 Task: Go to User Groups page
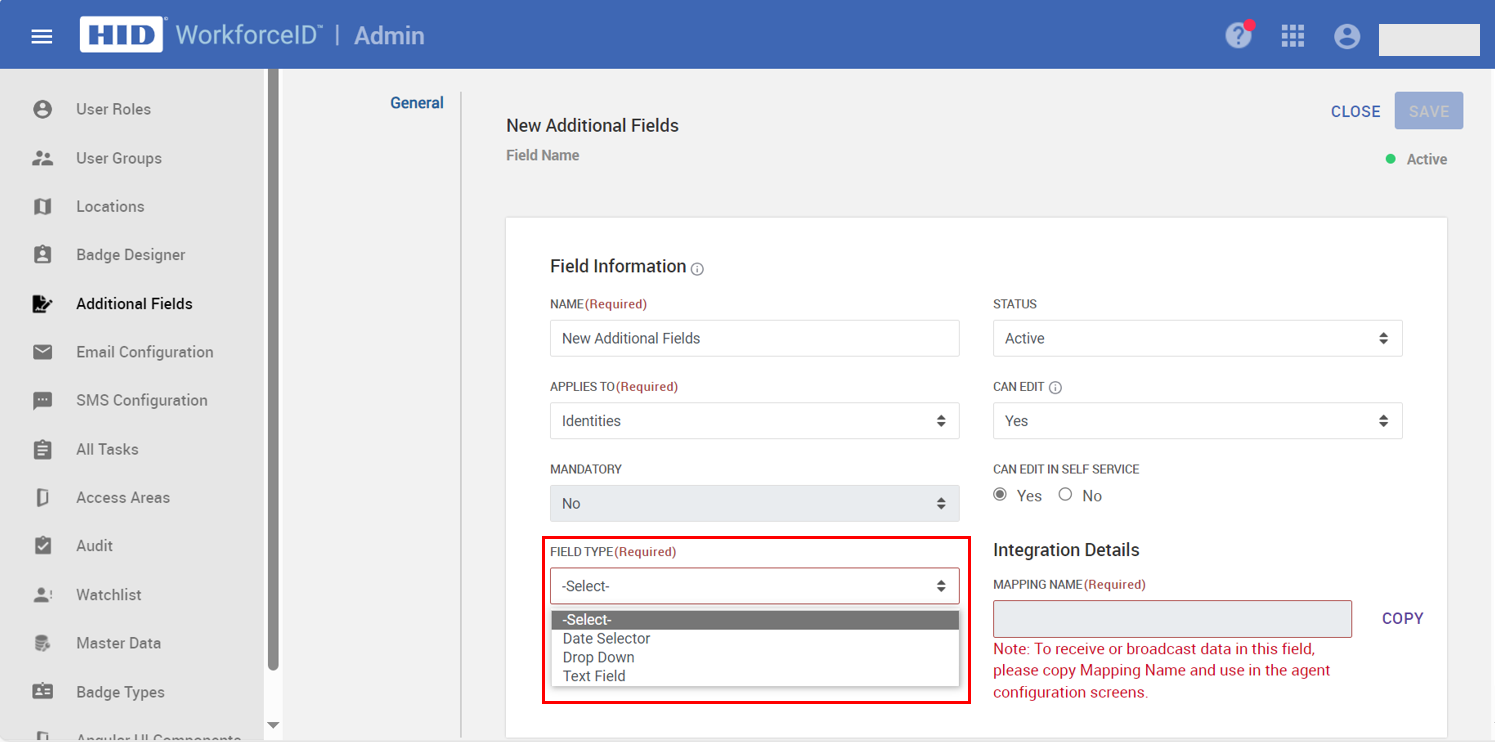tap(119, 158)
